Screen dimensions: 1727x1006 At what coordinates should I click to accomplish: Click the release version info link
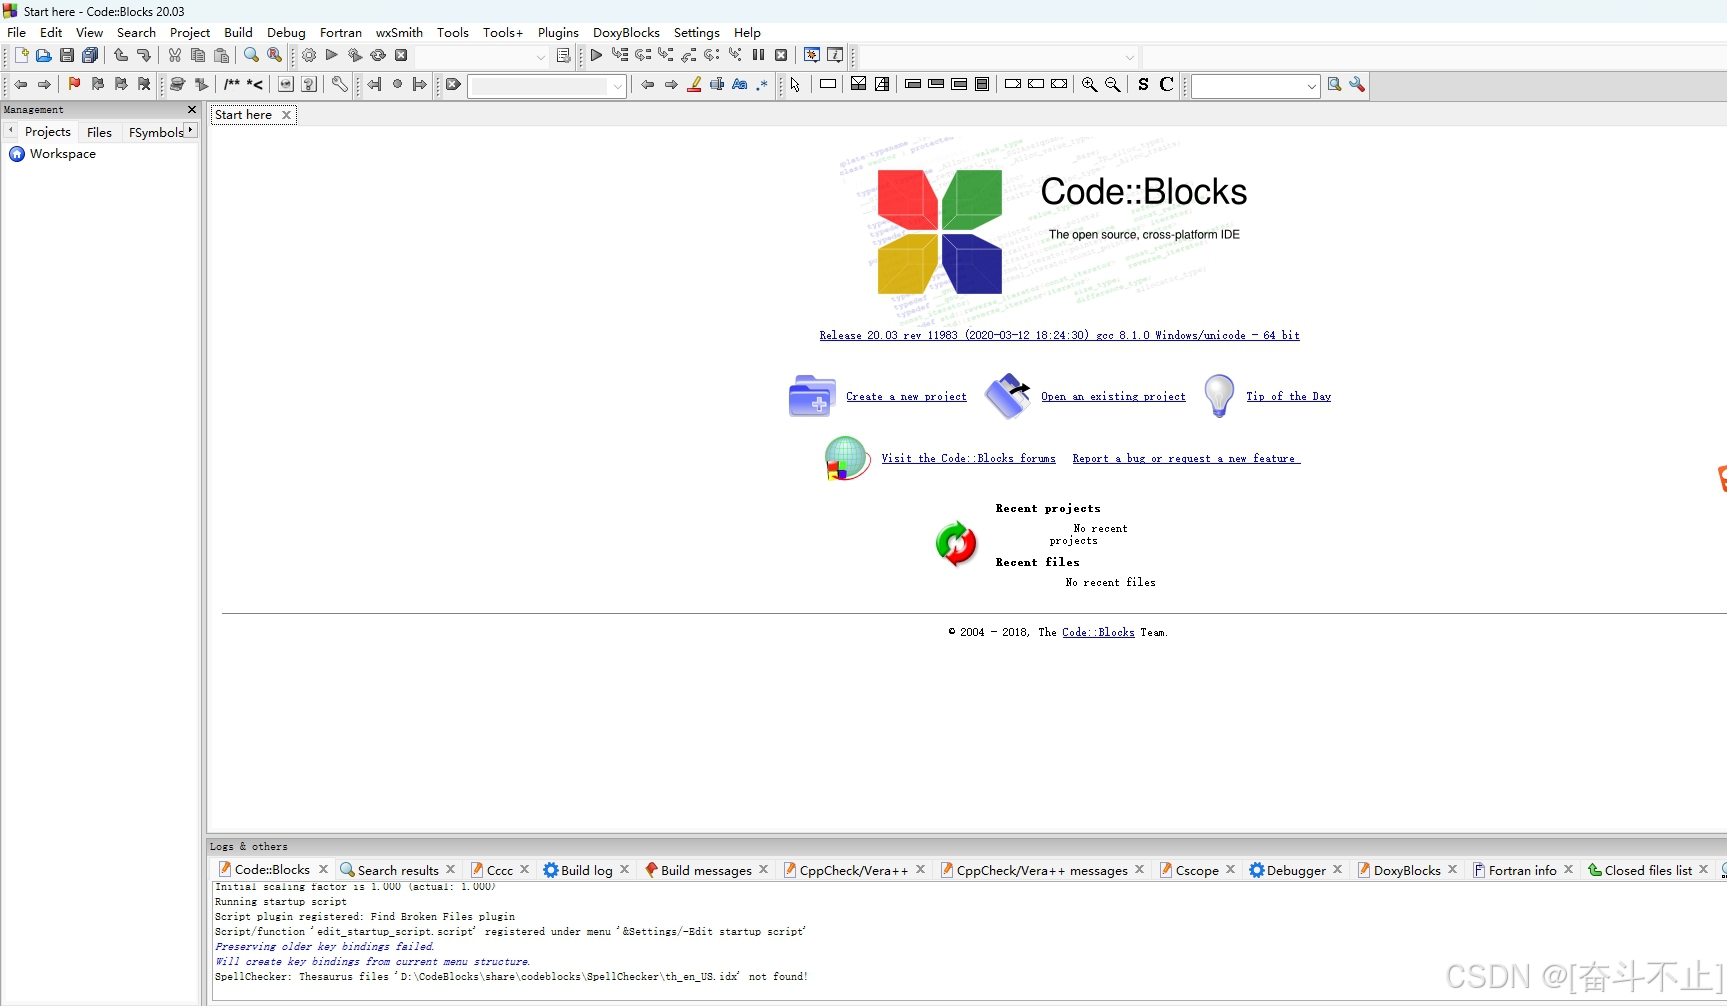coord(1059,336)
